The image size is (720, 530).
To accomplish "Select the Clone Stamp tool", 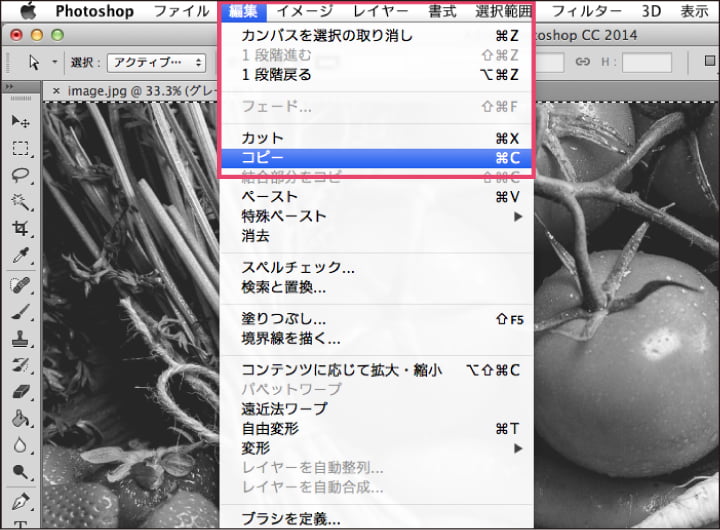I will (20, 339).
